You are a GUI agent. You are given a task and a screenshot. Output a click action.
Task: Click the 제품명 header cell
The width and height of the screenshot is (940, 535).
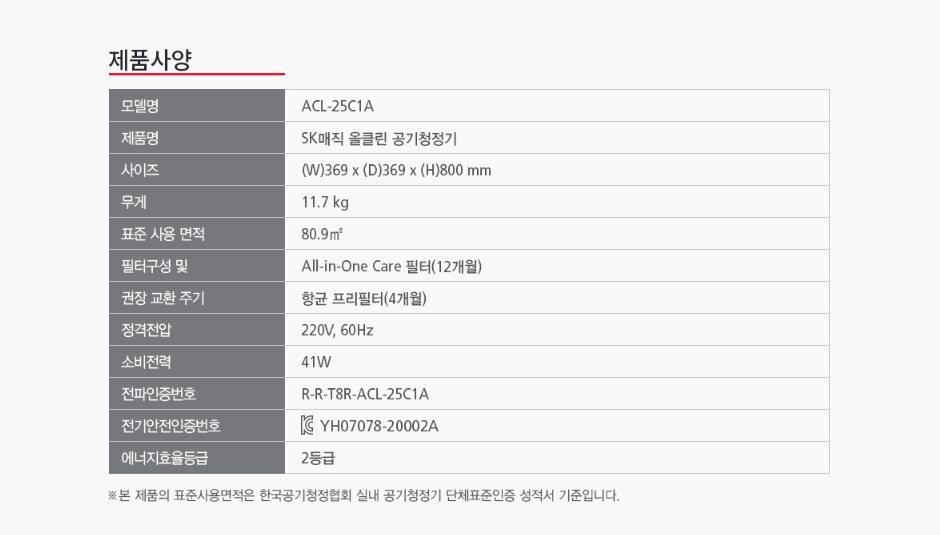[197, 138]
